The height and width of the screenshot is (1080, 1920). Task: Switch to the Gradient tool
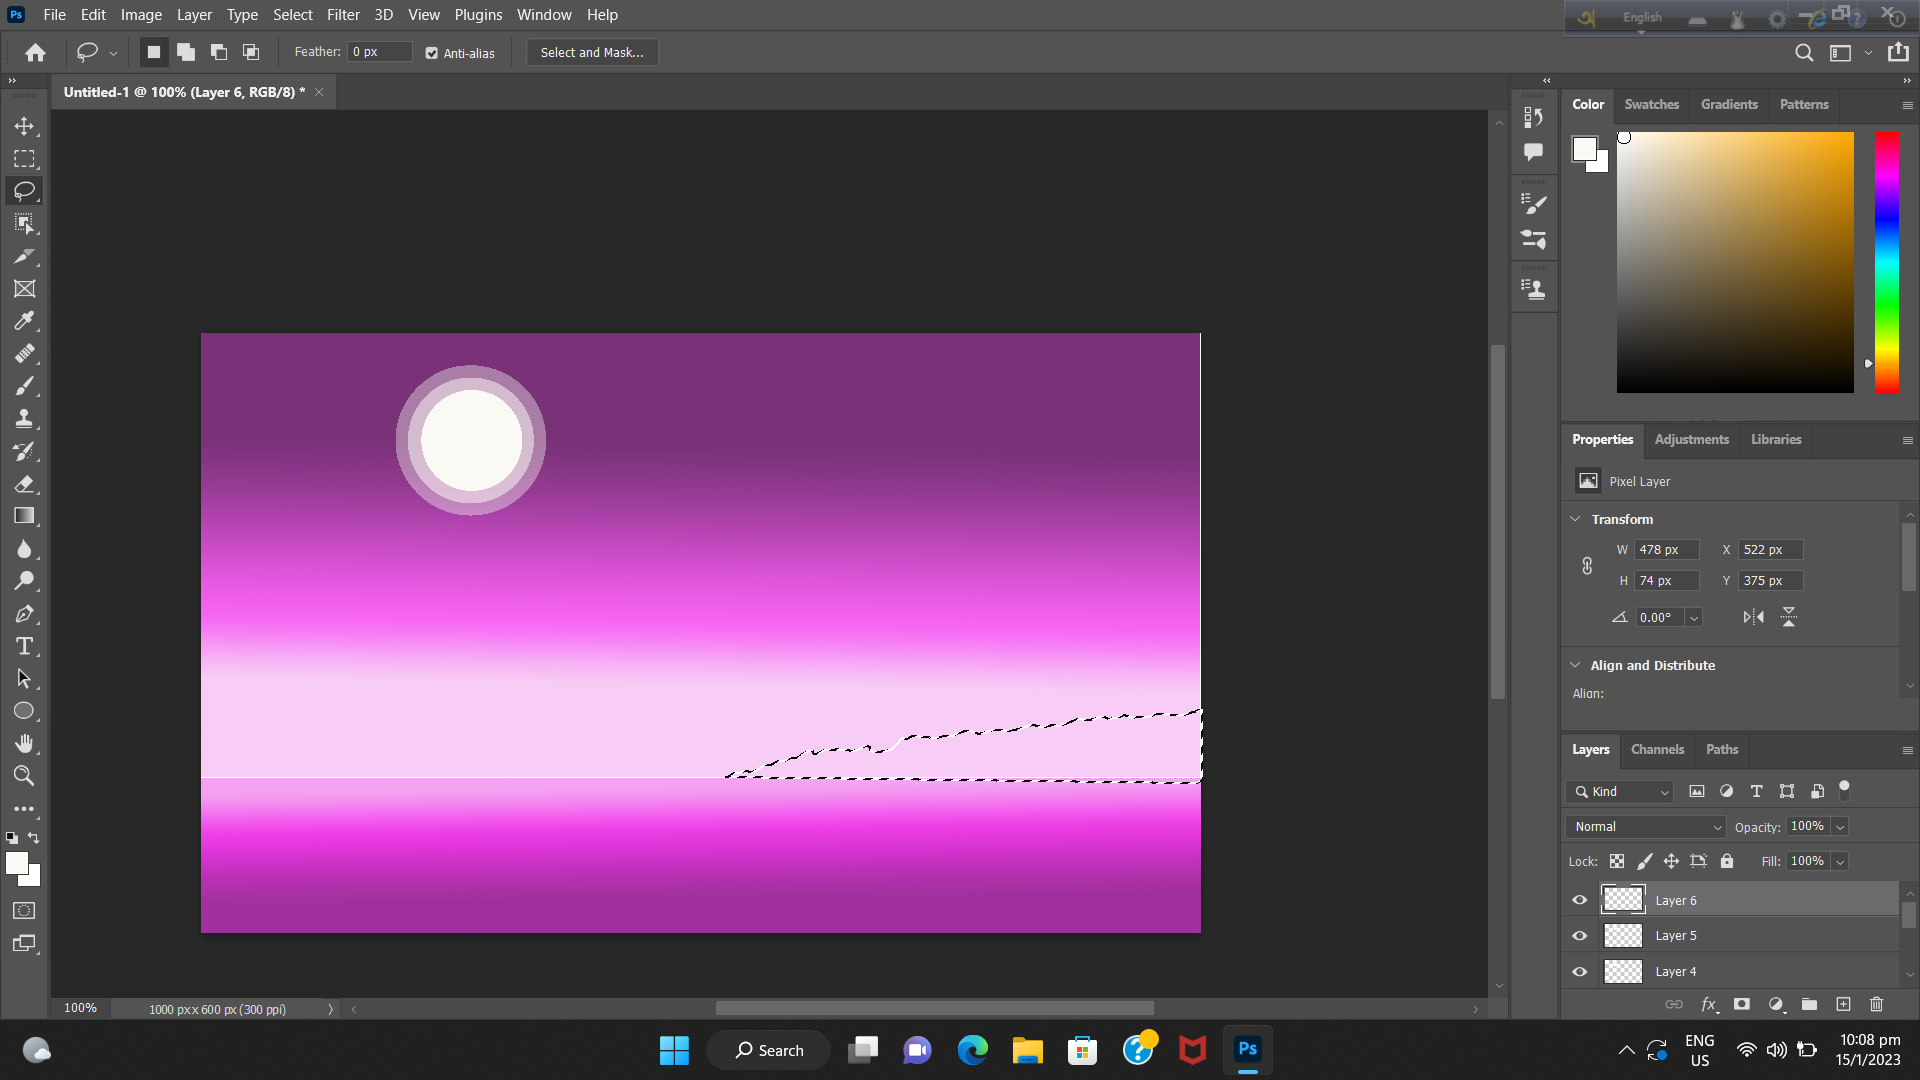(25, 516)
